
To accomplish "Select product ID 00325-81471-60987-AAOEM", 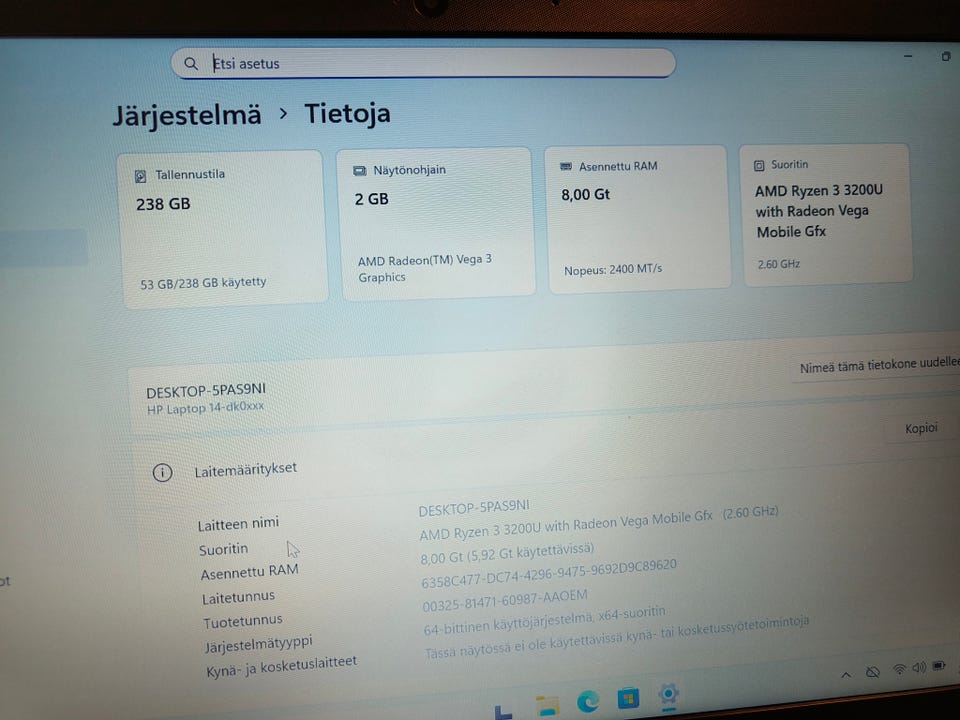I will [504, 599].
